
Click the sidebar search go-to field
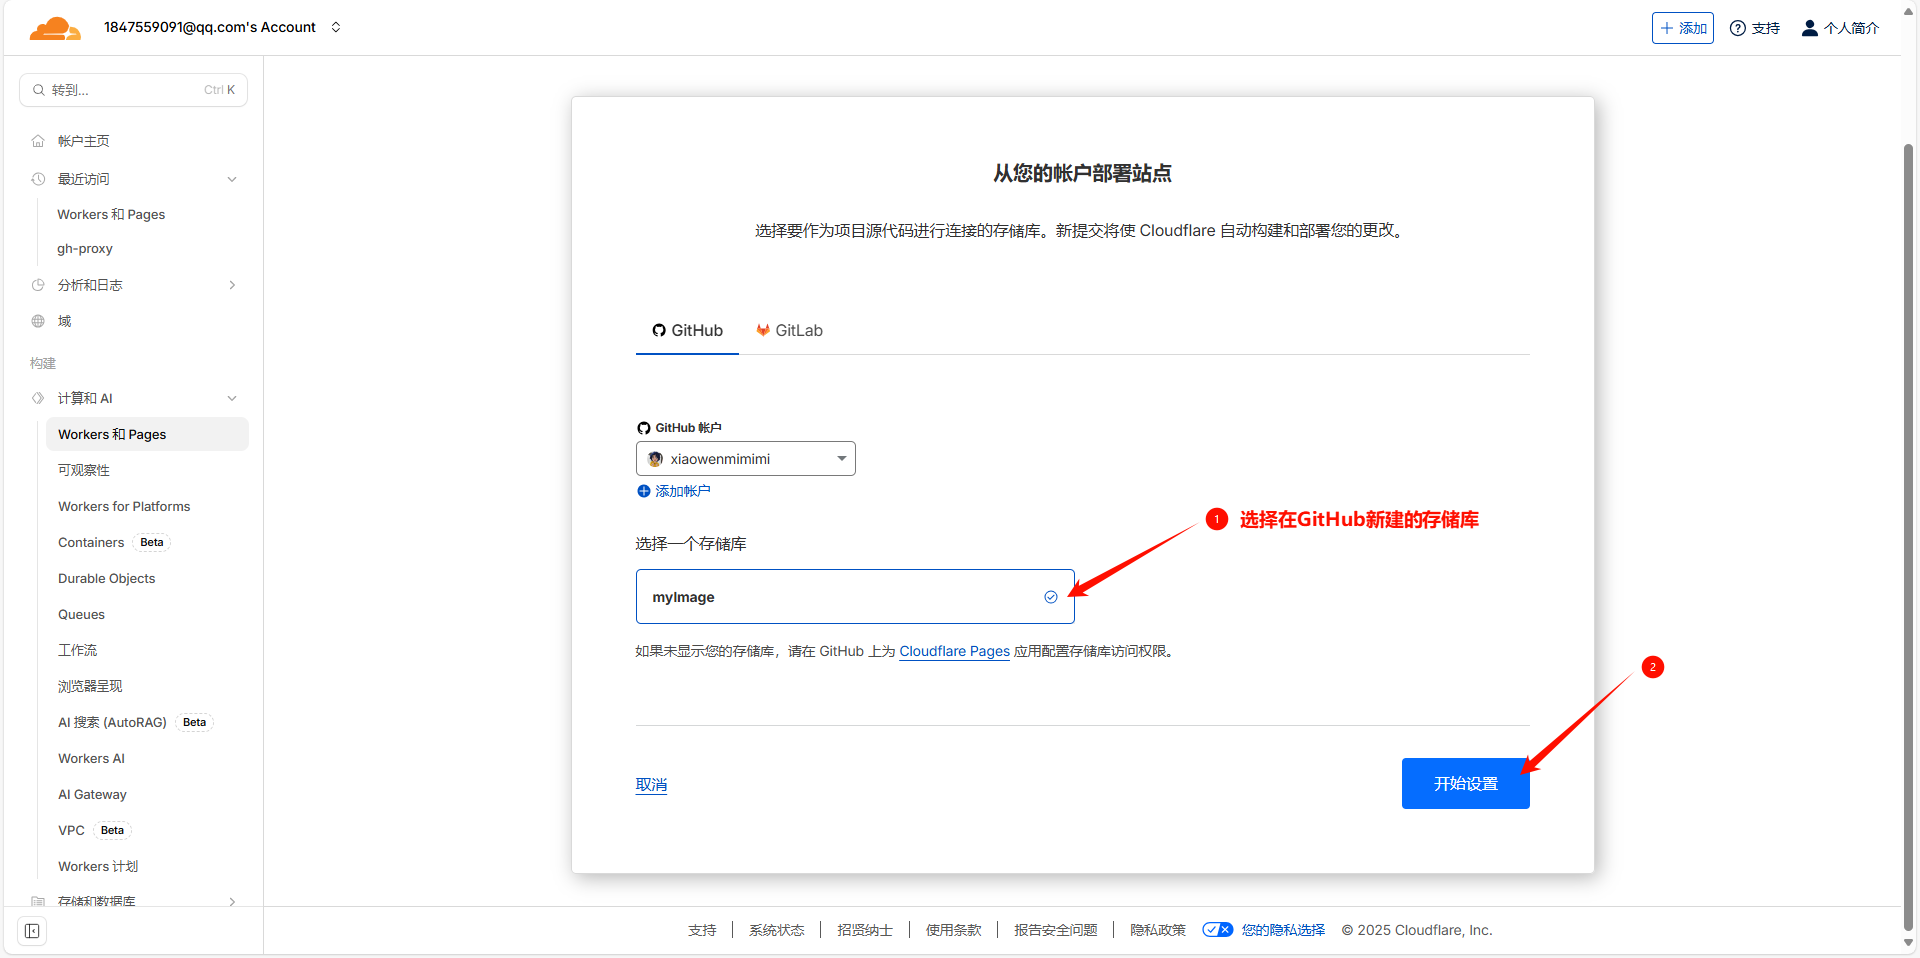133,90
